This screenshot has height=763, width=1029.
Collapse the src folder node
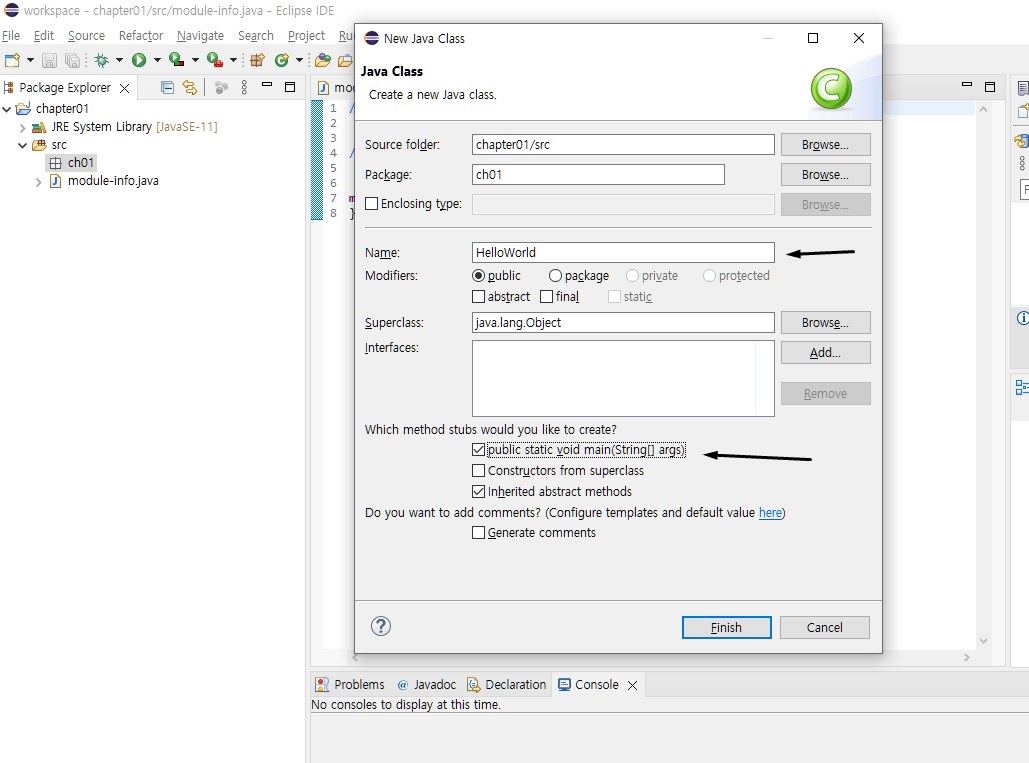click(22, 145)
